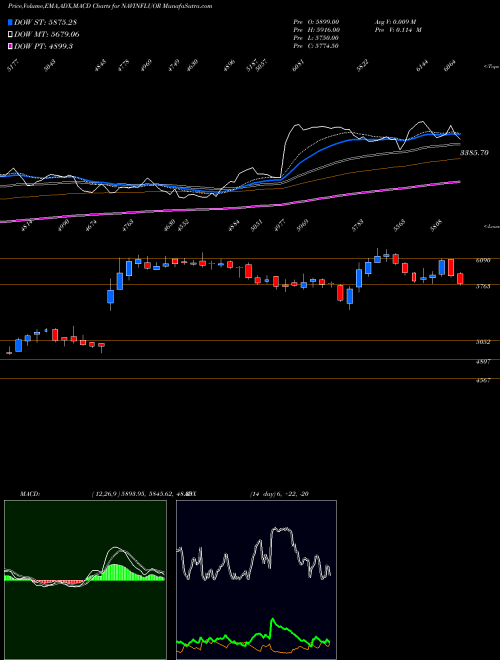Open the green MACD histogram panel
The image size is (500, 660).
pos(85,580)
